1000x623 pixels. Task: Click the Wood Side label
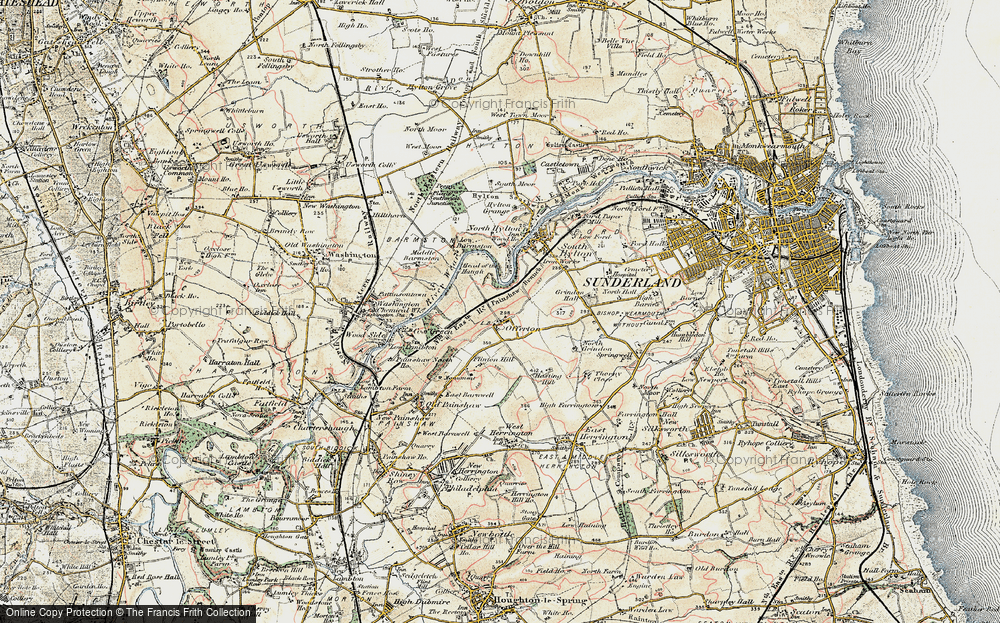point(367,334)
